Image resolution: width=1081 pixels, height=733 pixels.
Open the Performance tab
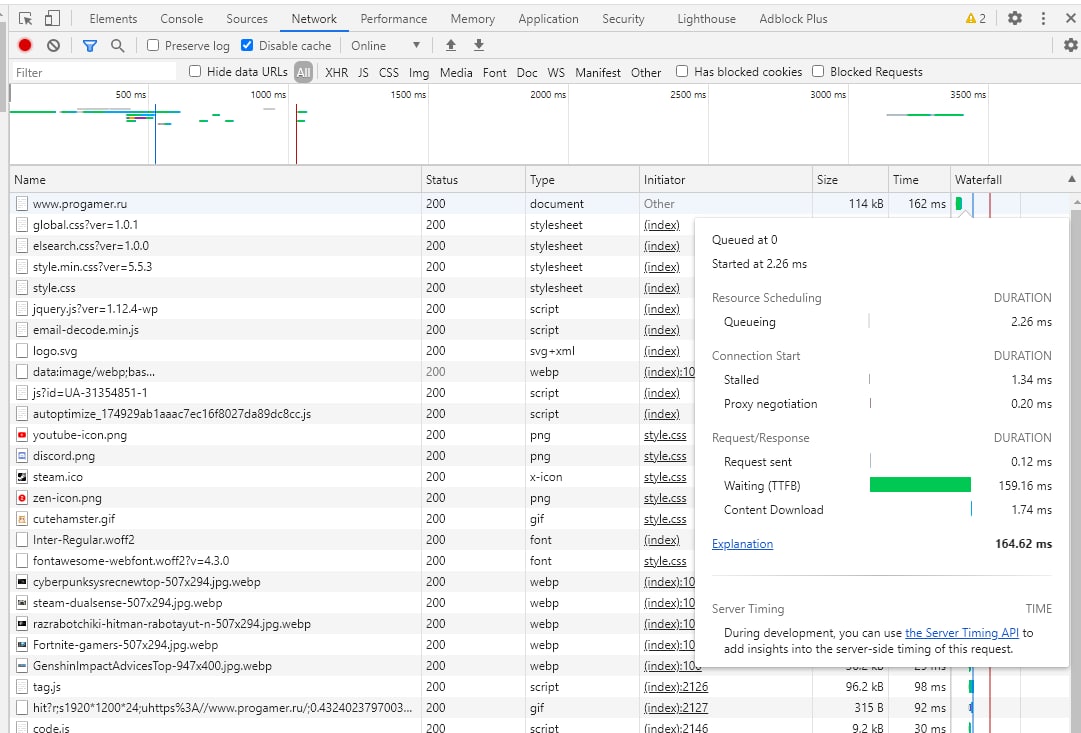point(393,18)
